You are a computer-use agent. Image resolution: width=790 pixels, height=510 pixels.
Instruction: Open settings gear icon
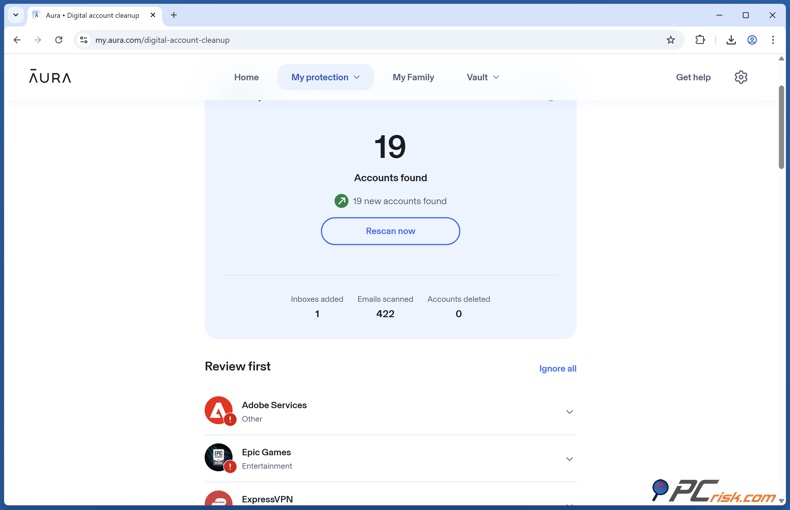[741, 77]
